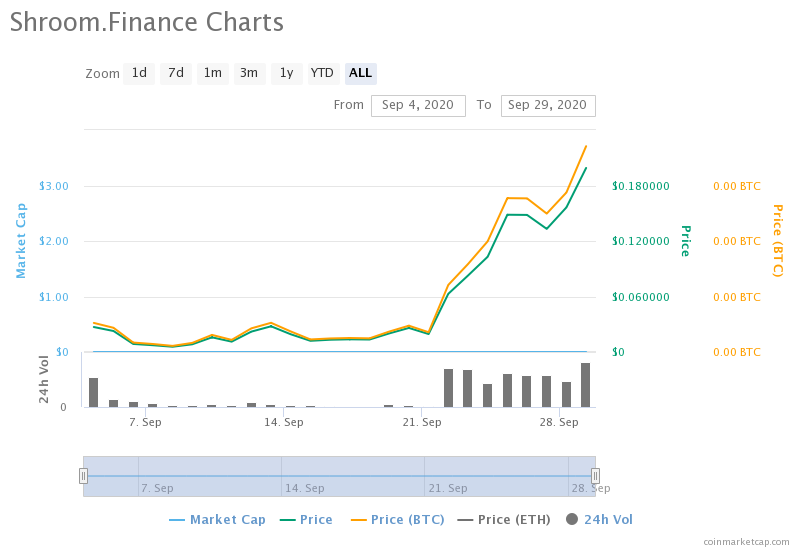
Task: Set zoom range to 1d
Action: (x=139, y=73)
